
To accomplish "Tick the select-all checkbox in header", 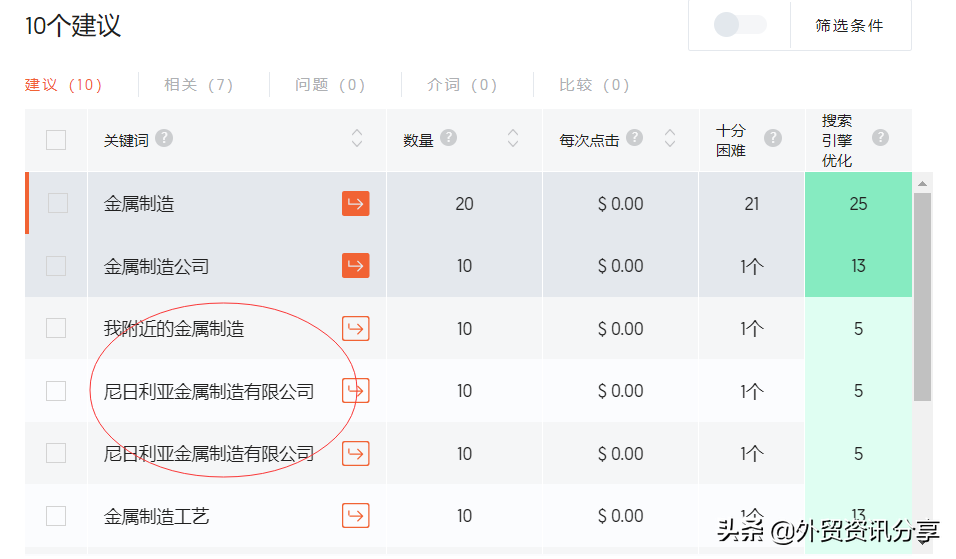I will (x=56, y=140).
